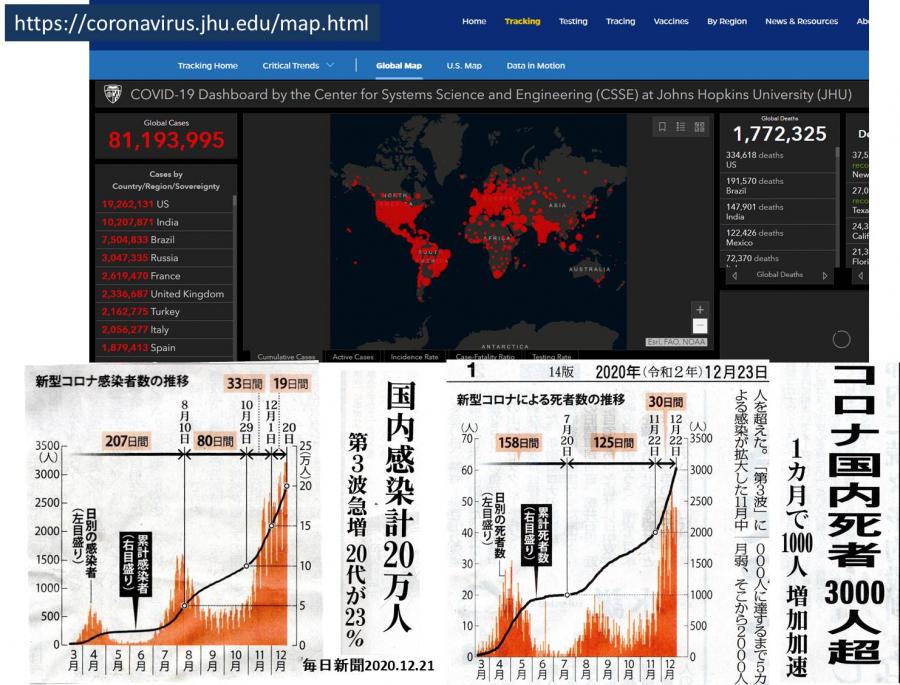Click the 122,426 deaths Mexico entry
Viewport: 900px width, 685px height.
pyautogui.click(x=778, y=237)
